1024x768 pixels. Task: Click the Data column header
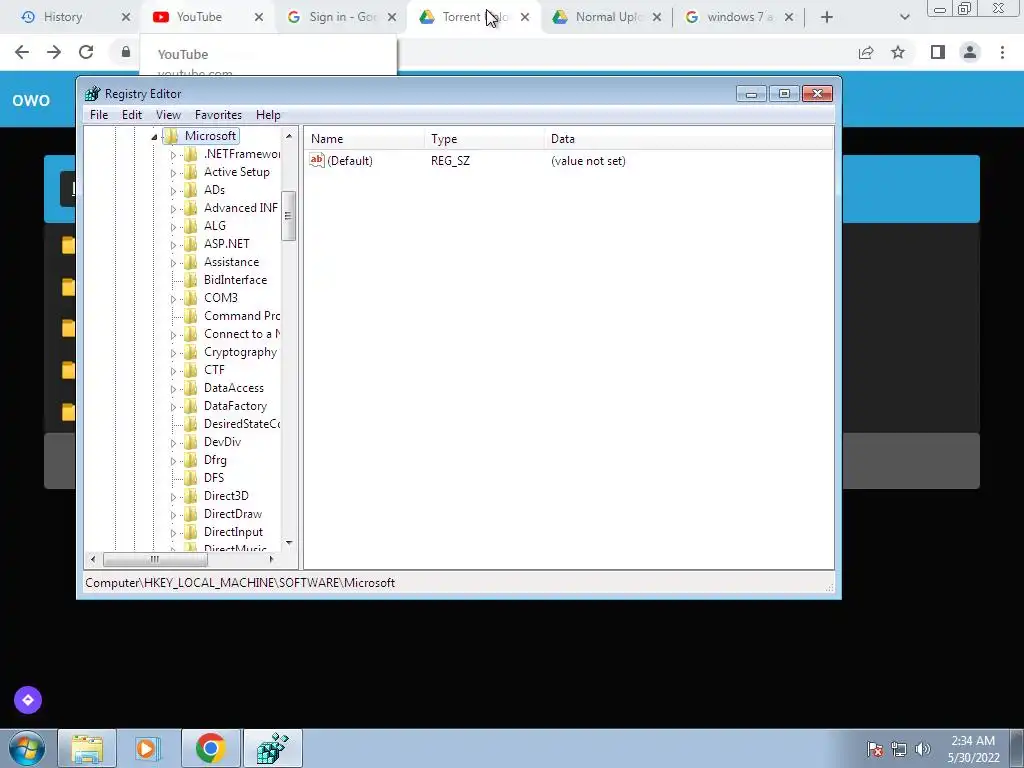(689, 139)
